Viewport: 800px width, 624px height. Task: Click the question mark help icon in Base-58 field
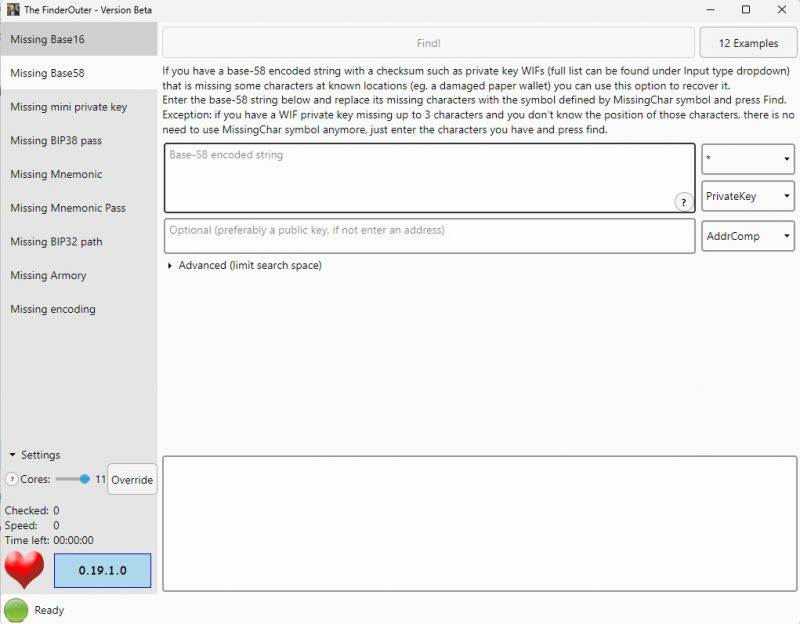(684, 202)
